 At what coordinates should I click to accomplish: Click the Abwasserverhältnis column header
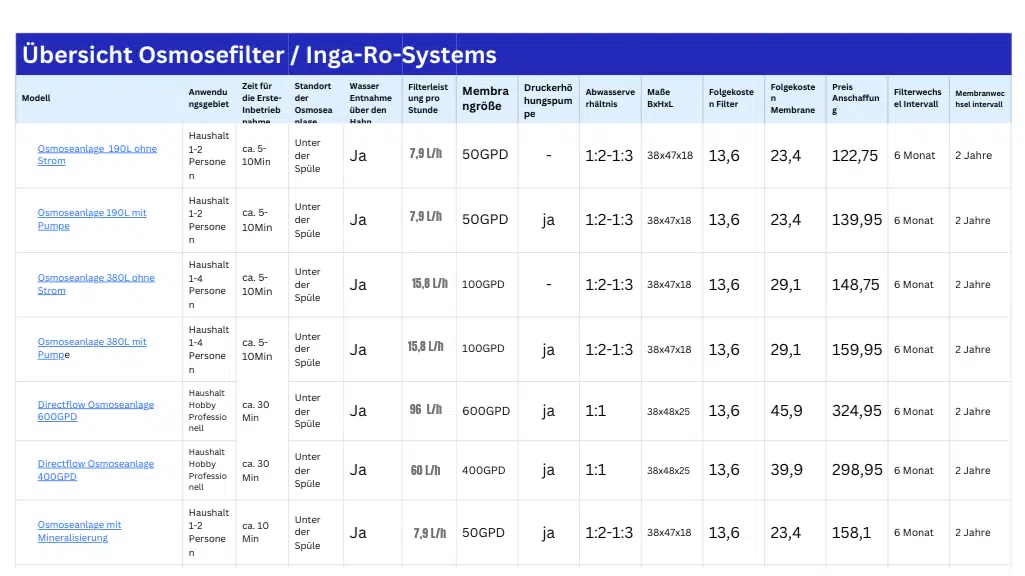(x=610, y=98)
